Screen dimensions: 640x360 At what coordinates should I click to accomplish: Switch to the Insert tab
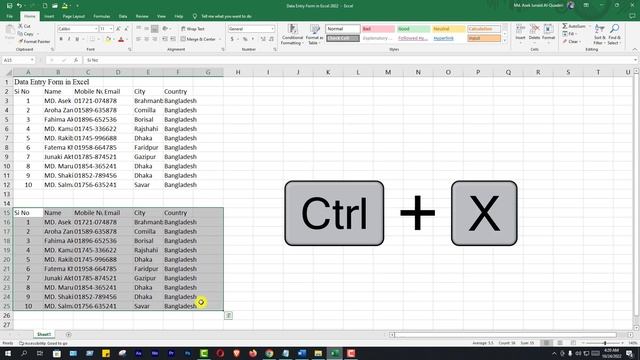(x=49, y=16)
